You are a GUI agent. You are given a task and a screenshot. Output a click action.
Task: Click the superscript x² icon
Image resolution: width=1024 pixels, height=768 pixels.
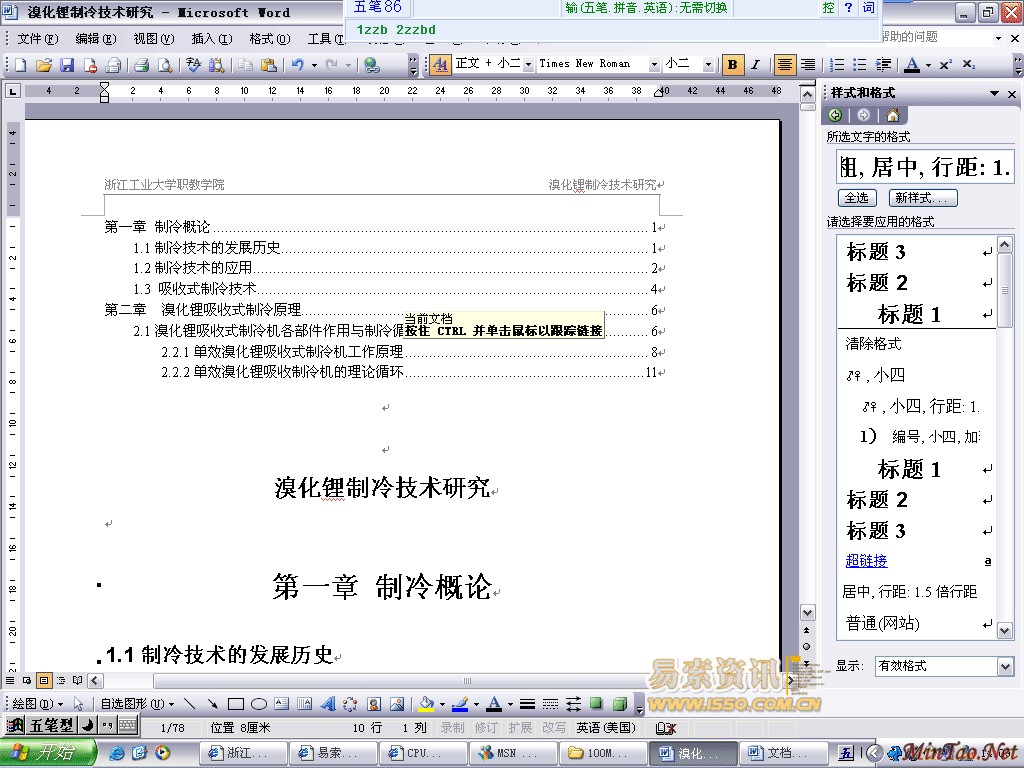pos(945,65)
